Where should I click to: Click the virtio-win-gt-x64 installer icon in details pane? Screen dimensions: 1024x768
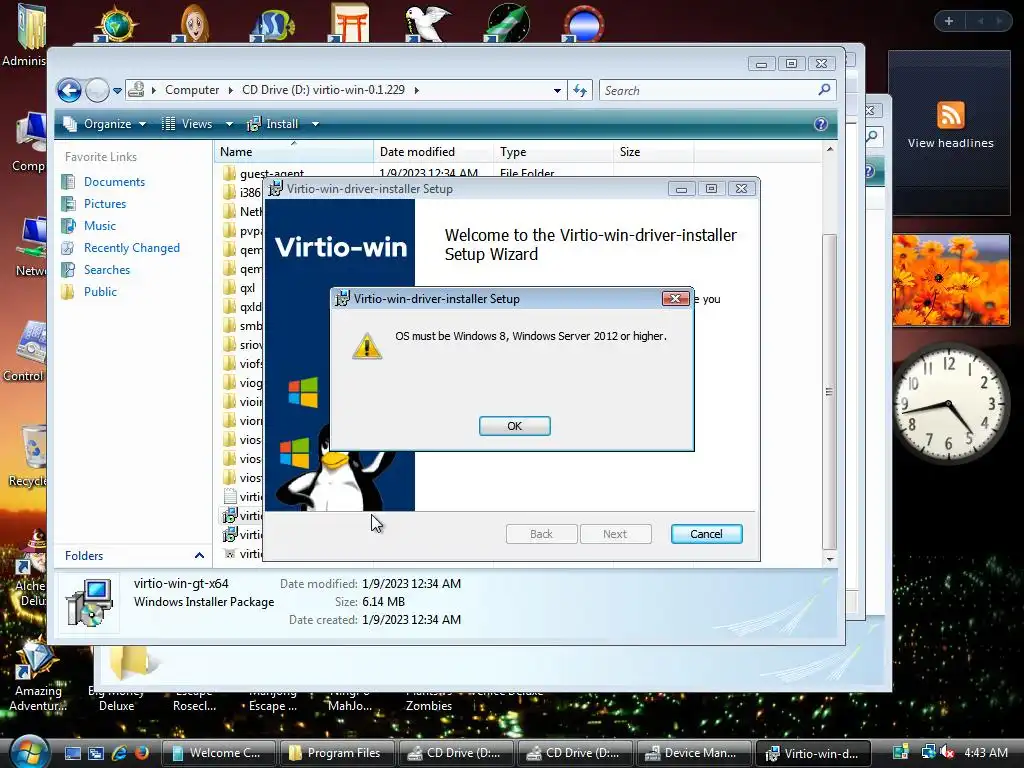click(x=90, y=602)
